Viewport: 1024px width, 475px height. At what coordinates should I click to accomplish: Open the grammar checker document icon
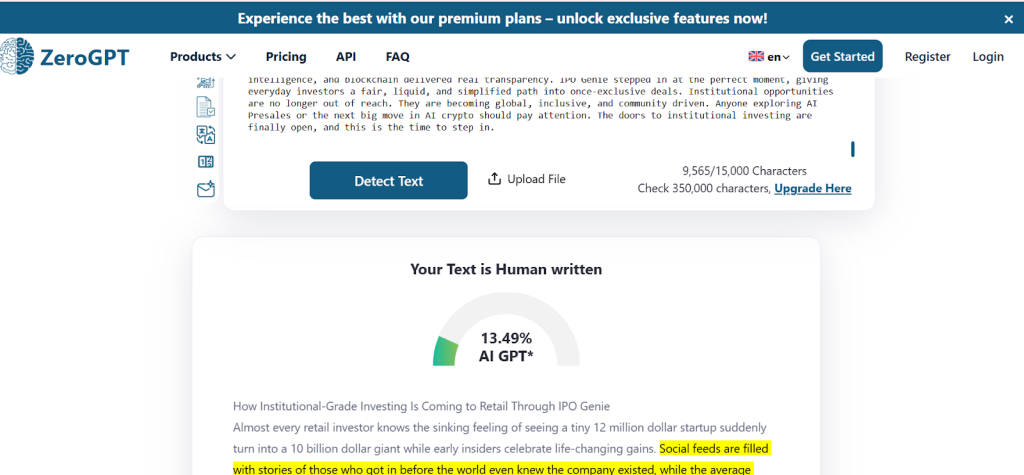pyautogui.click(x=205, y=107)
